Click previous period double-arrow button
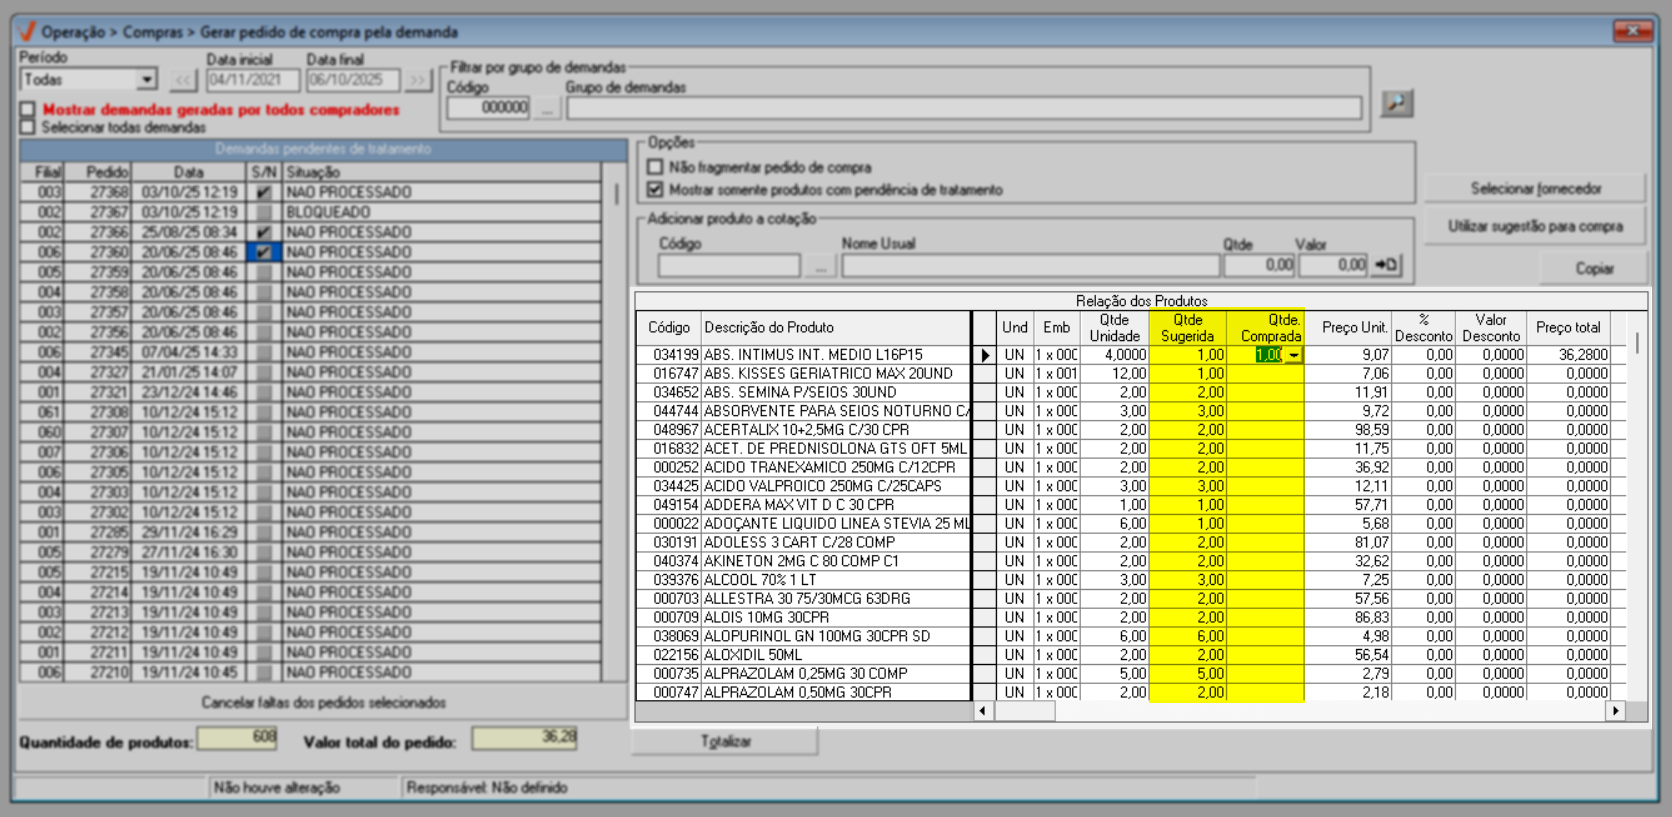The image size is (1672, 817). (x=183, y=80)
